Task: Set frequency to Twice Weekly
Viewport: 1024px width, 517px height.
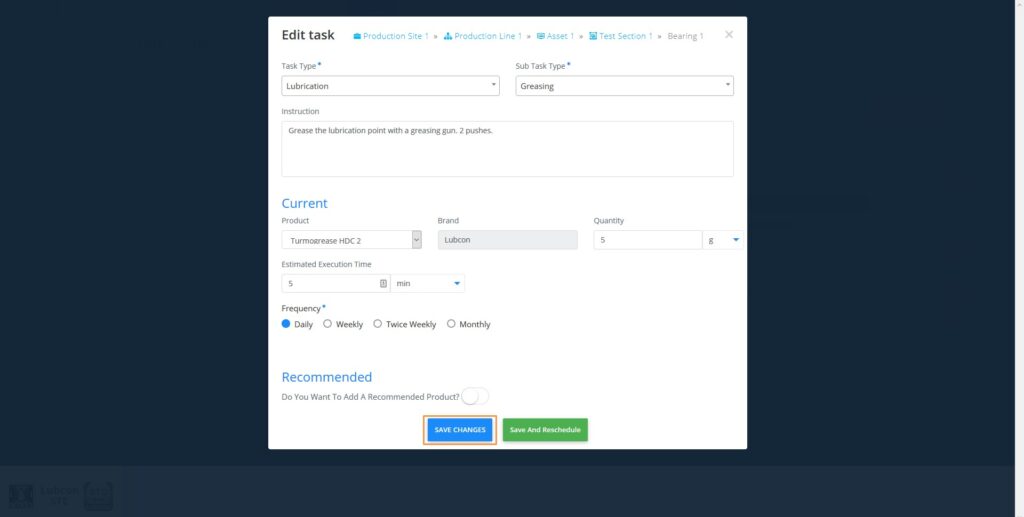Action: coord(378,324)
